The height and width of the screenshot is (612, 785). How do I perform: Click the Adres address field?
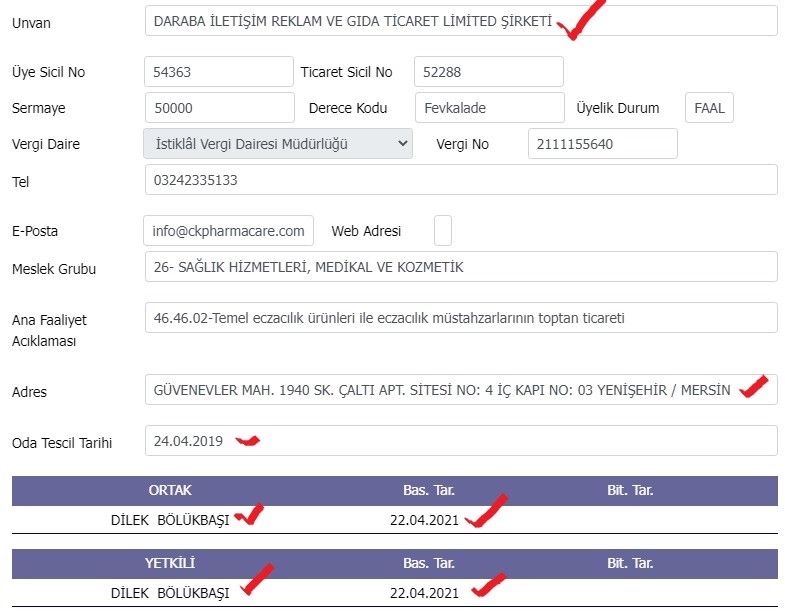point(461,389)
